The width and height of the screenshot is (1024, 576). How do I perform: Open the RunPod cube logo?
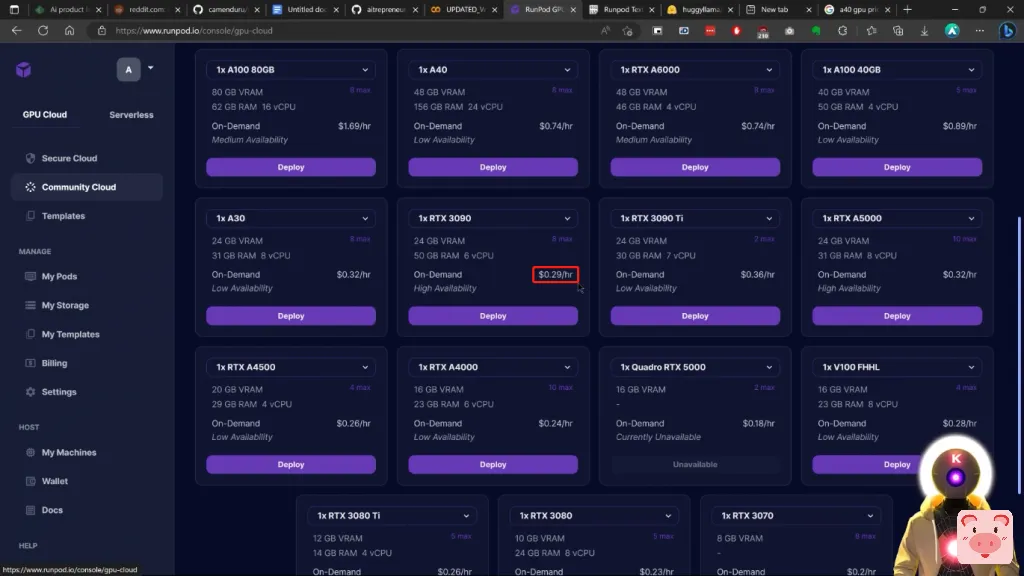coord(24,70)
